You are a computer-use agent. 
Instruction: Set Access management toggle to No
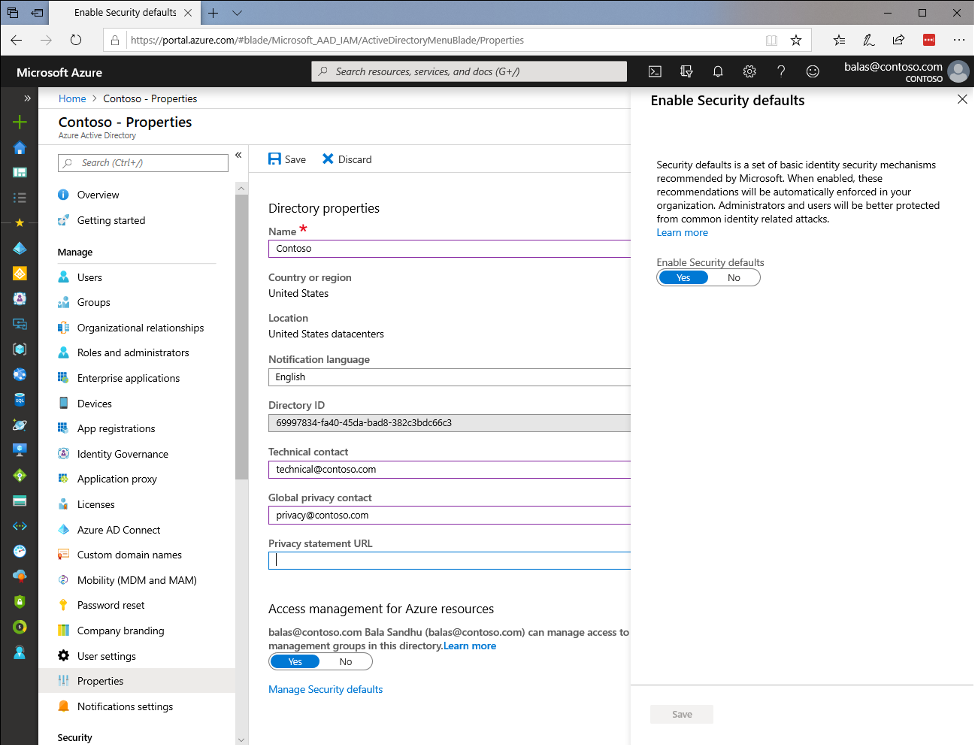tap(346, 662)
